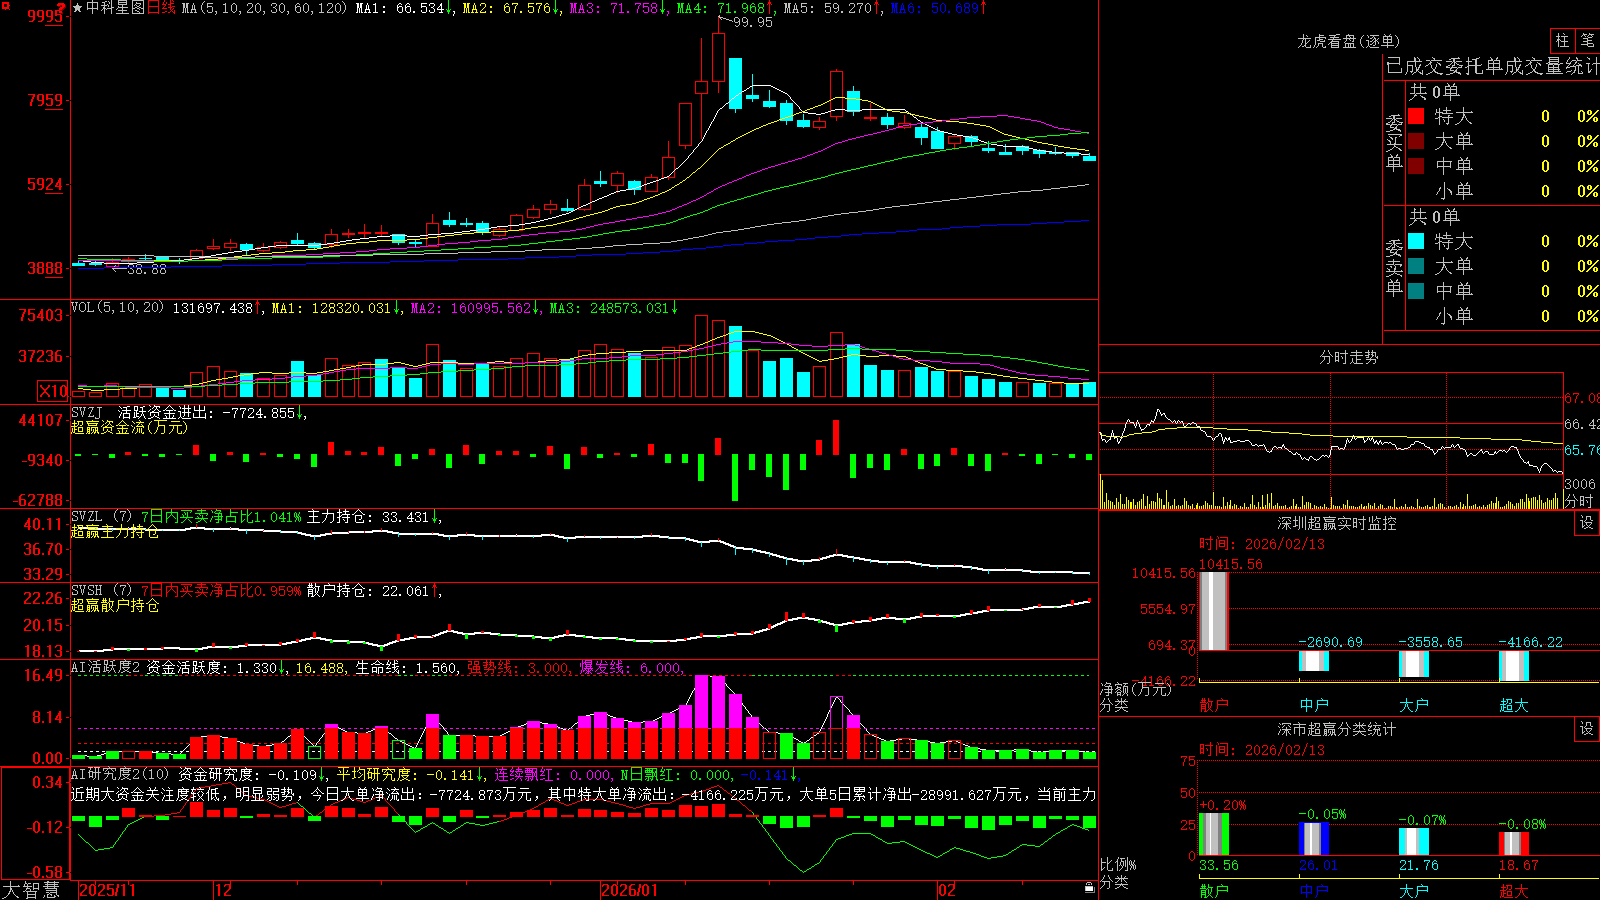1600x900 pixels.
Task: Click the X10 volume scale box
Action: pyautogui.click(x=53, y=392)
